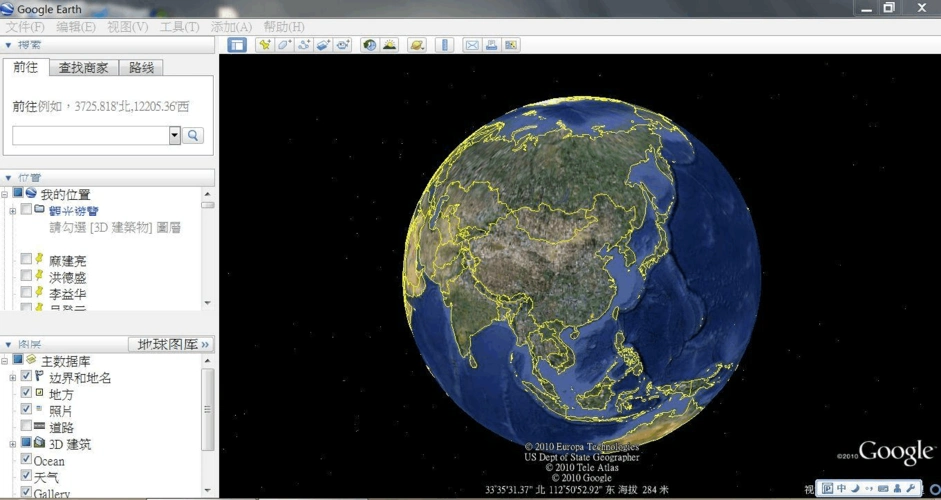
Task: Select the Add Polygon tool
Action: coord(284,44)
